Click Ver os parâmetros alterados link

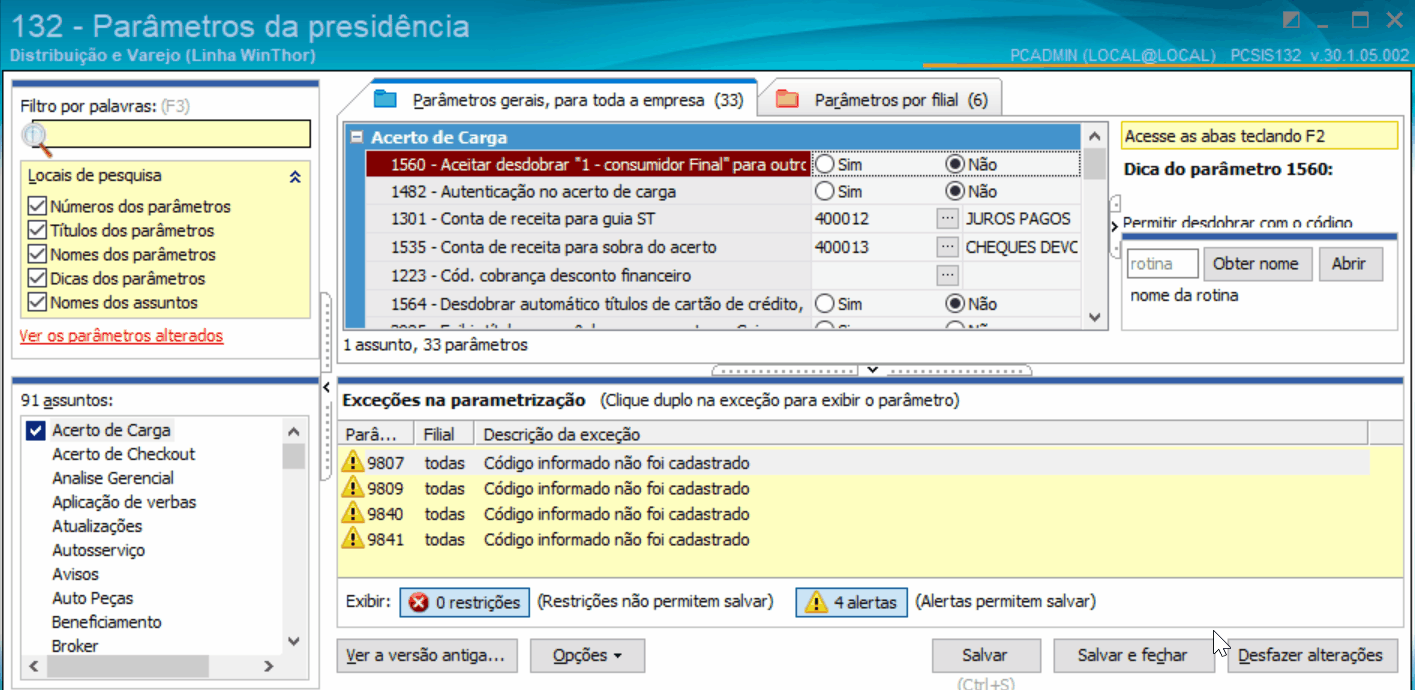[121, 336]
